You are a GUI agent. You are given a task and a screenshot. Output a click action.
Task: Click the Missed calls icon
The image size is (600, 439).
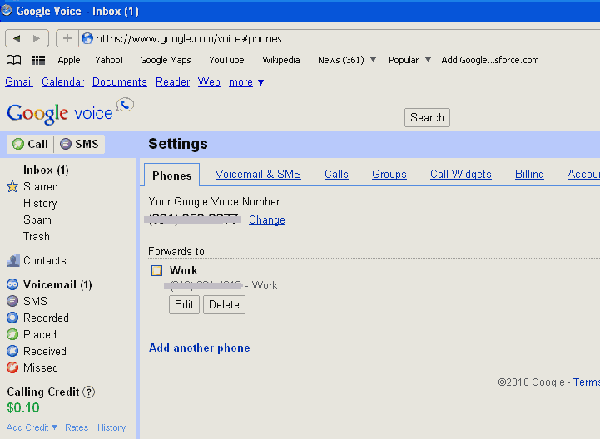point(12,367)
